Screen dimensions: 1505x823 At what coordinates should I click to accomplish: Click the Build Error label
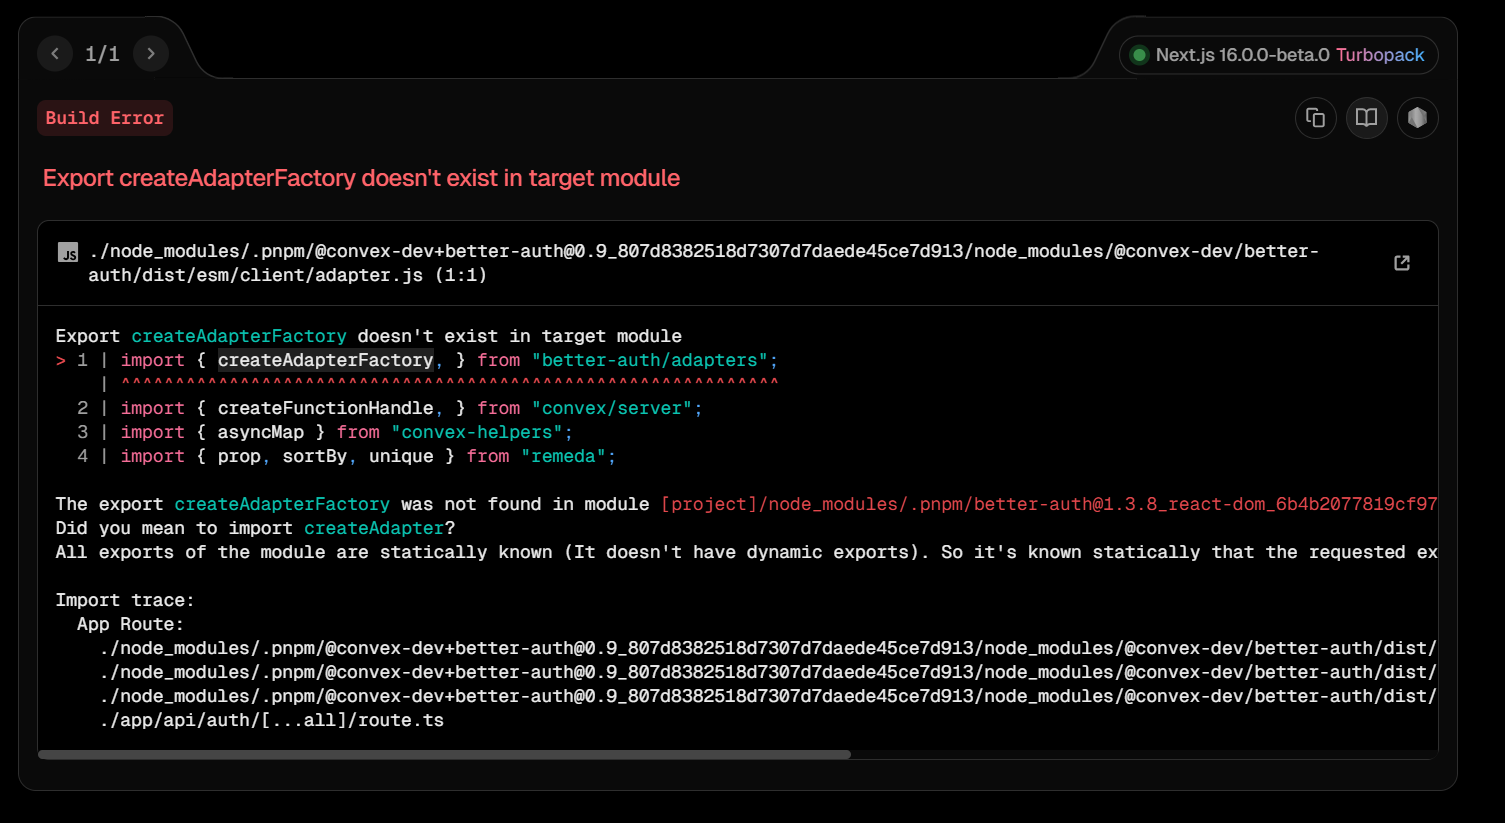coord(105,118)
